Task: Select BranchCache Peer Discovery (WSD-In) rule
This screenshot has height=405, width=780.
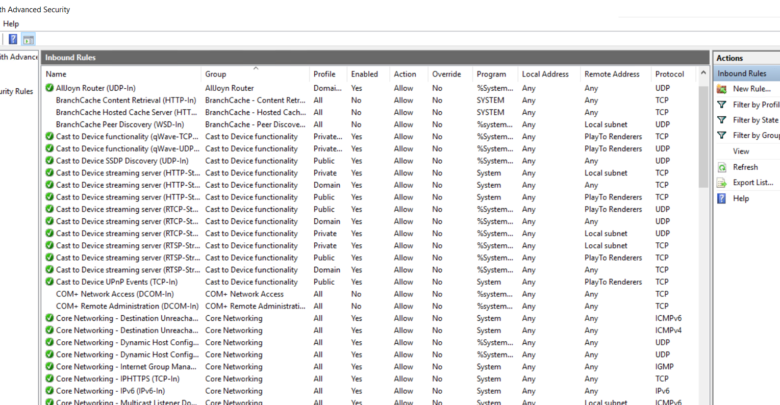Action: tap(120, 124)
